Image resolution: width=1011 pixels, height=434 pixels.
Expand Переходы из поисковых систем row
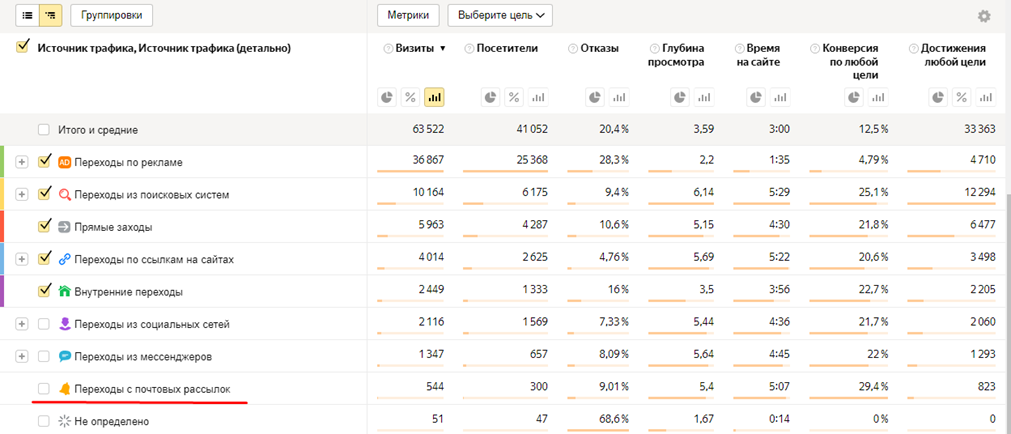click(x=22, y=194)
